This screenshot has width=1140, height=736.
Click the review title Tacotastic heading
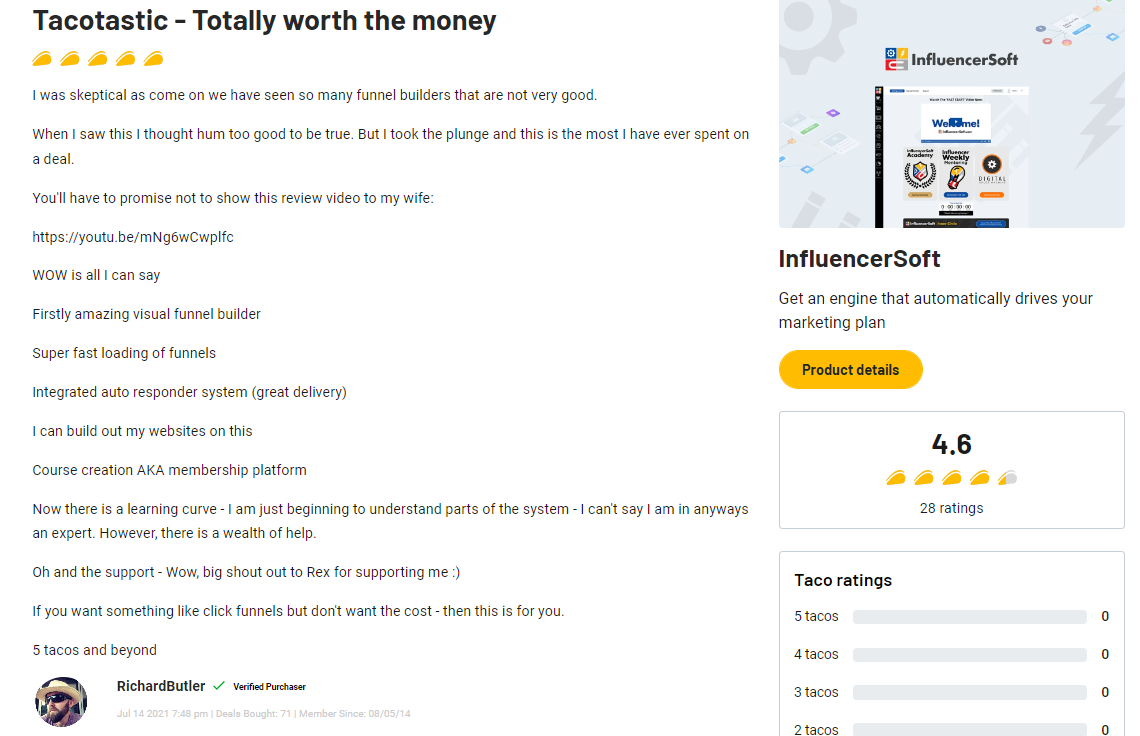(264, 20)
